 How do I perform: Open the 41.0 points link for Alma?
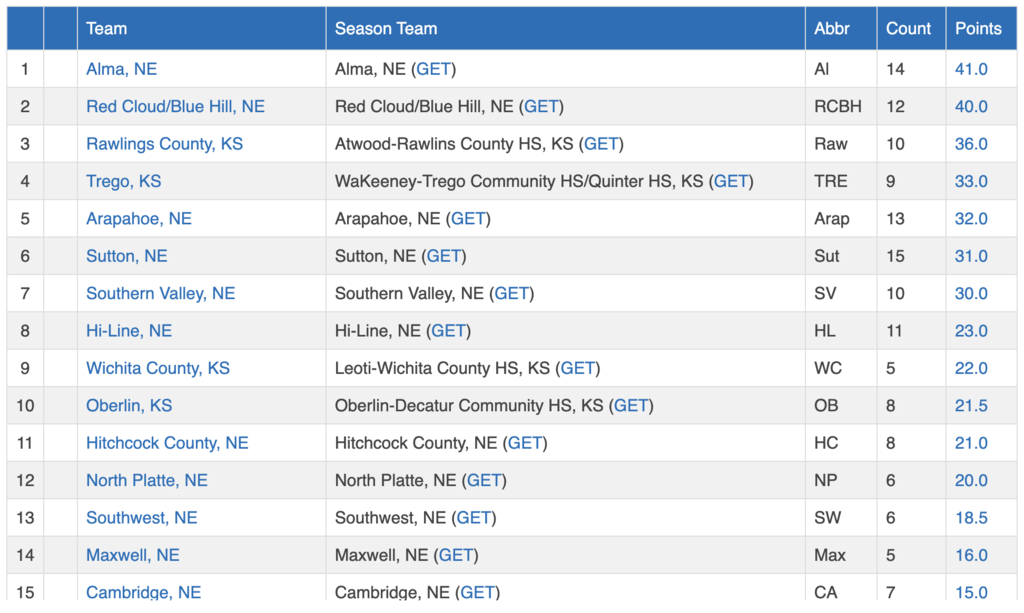[x=971, y=69]
